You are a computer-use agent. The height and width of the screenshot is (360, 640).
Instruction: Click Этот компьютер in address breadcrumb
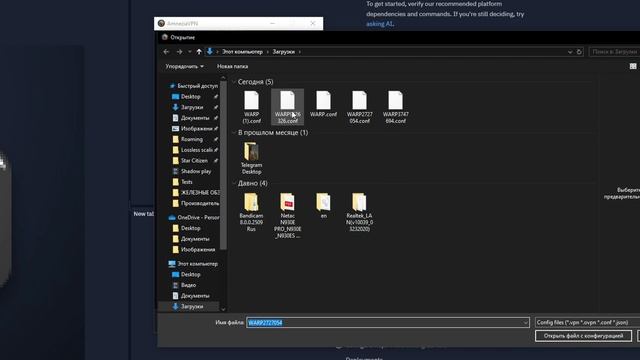click(242, 52)
